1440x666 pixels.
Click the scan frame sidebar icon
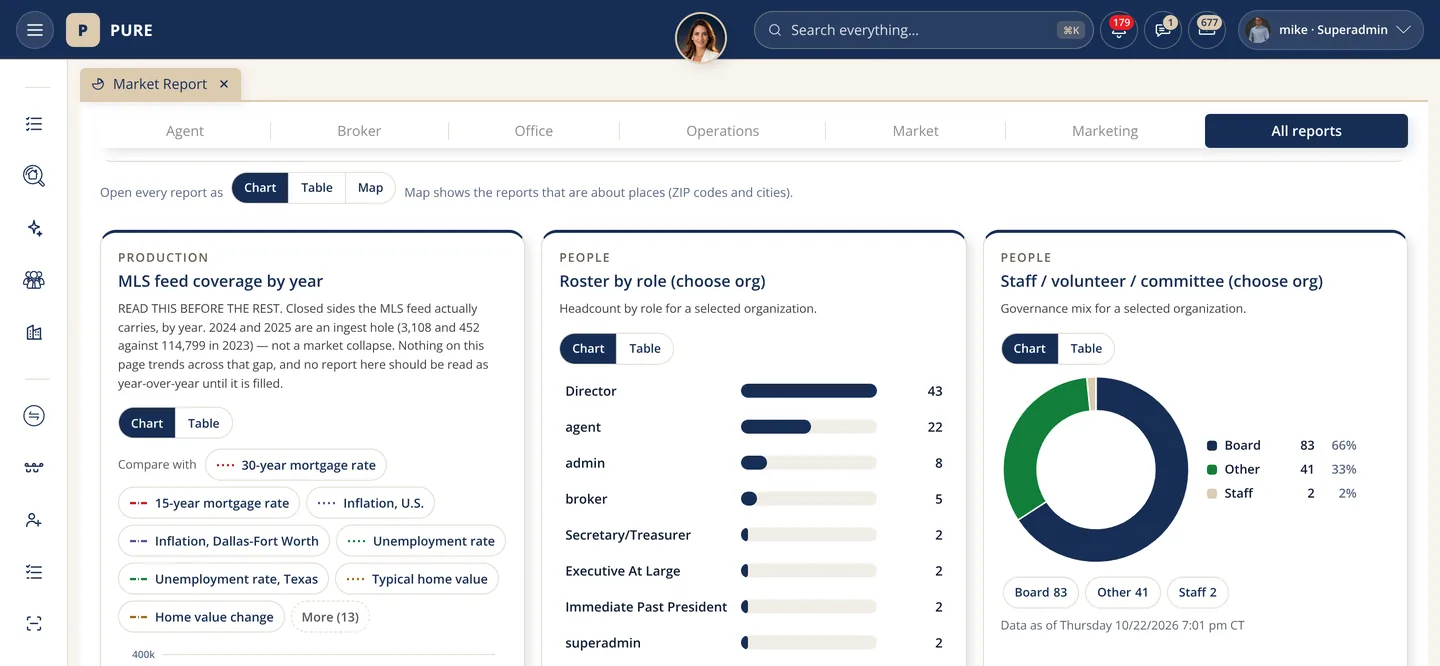(x=34, y=624)
